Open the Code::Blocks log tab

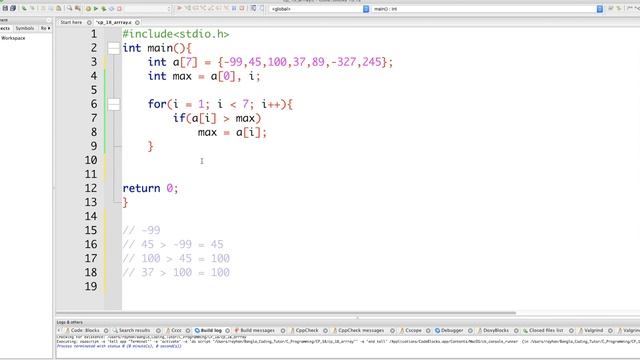coord(85,330)
